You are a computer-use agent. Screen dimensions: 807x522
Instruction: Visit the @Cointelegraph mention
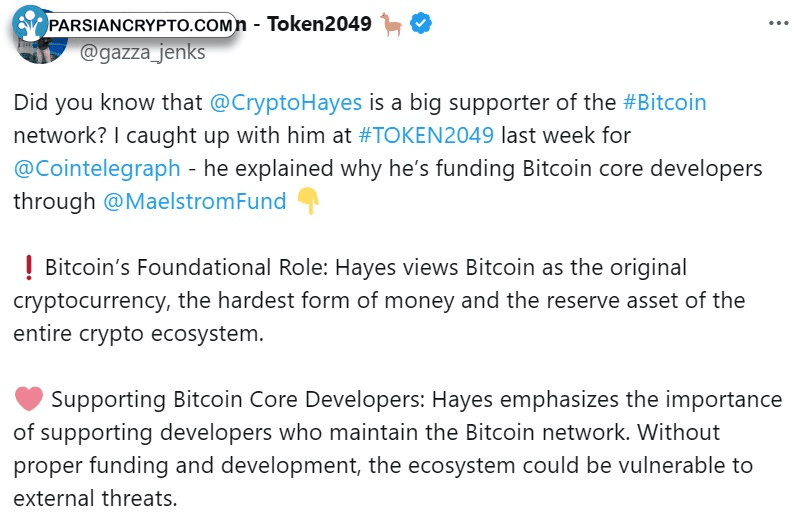point(97,168)
